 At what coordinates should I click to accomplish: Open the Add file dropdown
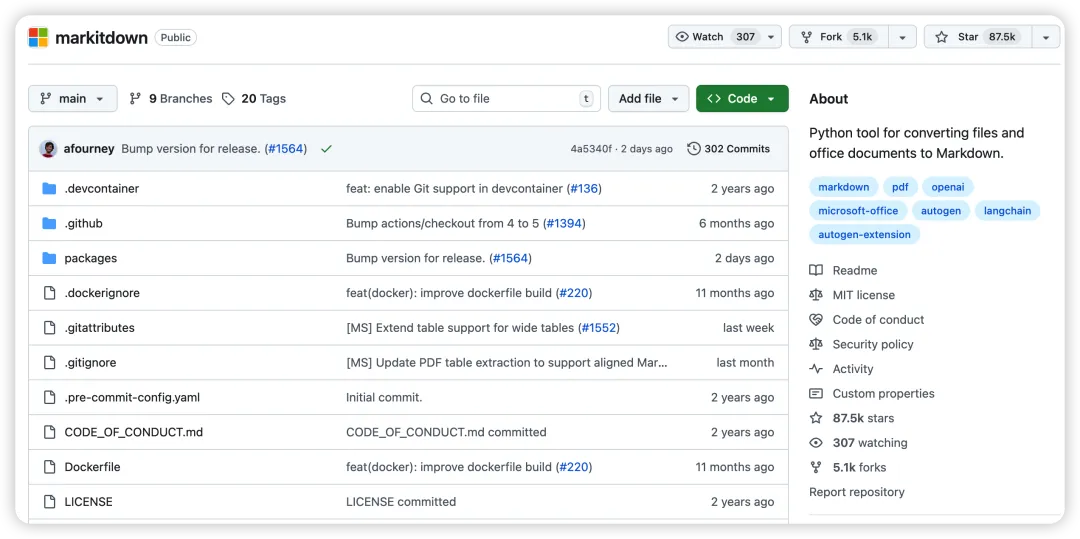coord(648,99)
